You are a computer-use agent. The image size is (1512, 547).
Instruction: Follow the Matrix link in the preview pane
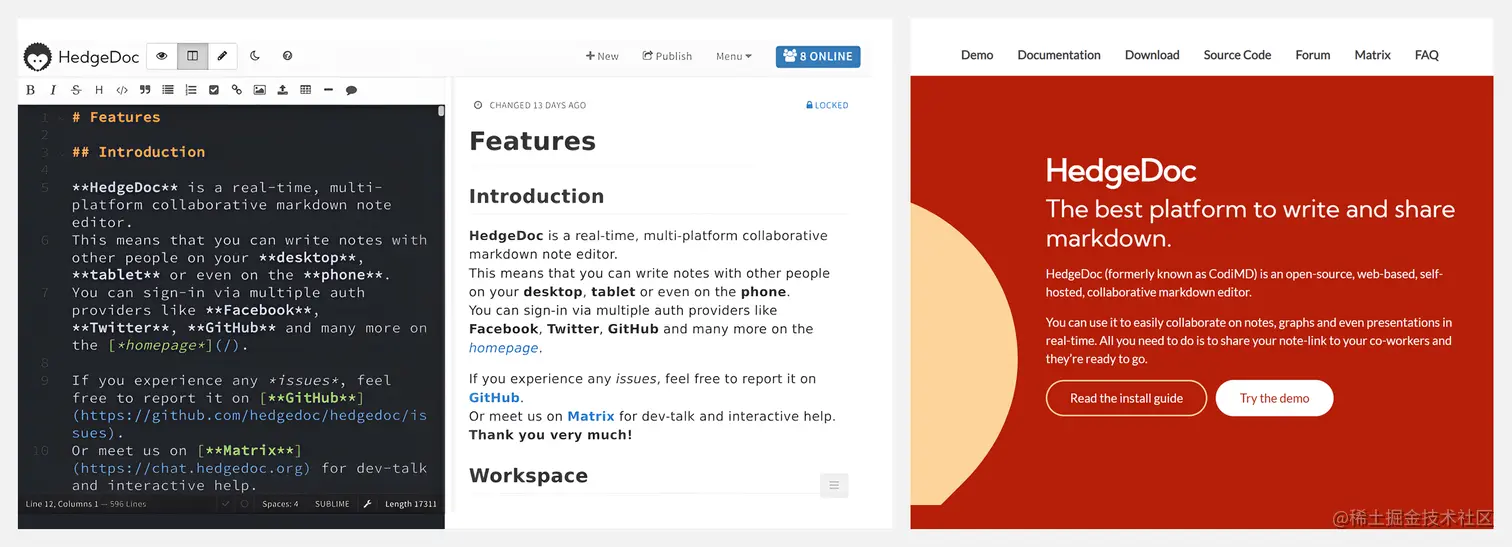point(591,416)
